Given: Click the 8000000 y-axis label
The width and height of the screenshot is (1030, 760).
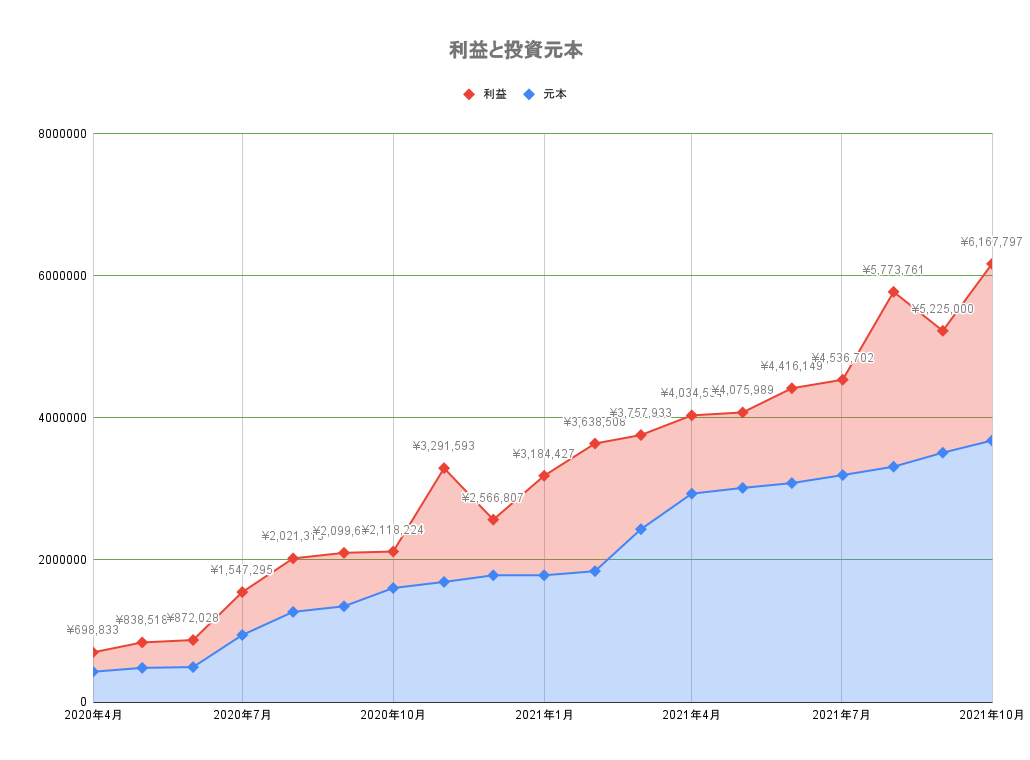Looking at the screenshot, I should [x=62, y=134].
